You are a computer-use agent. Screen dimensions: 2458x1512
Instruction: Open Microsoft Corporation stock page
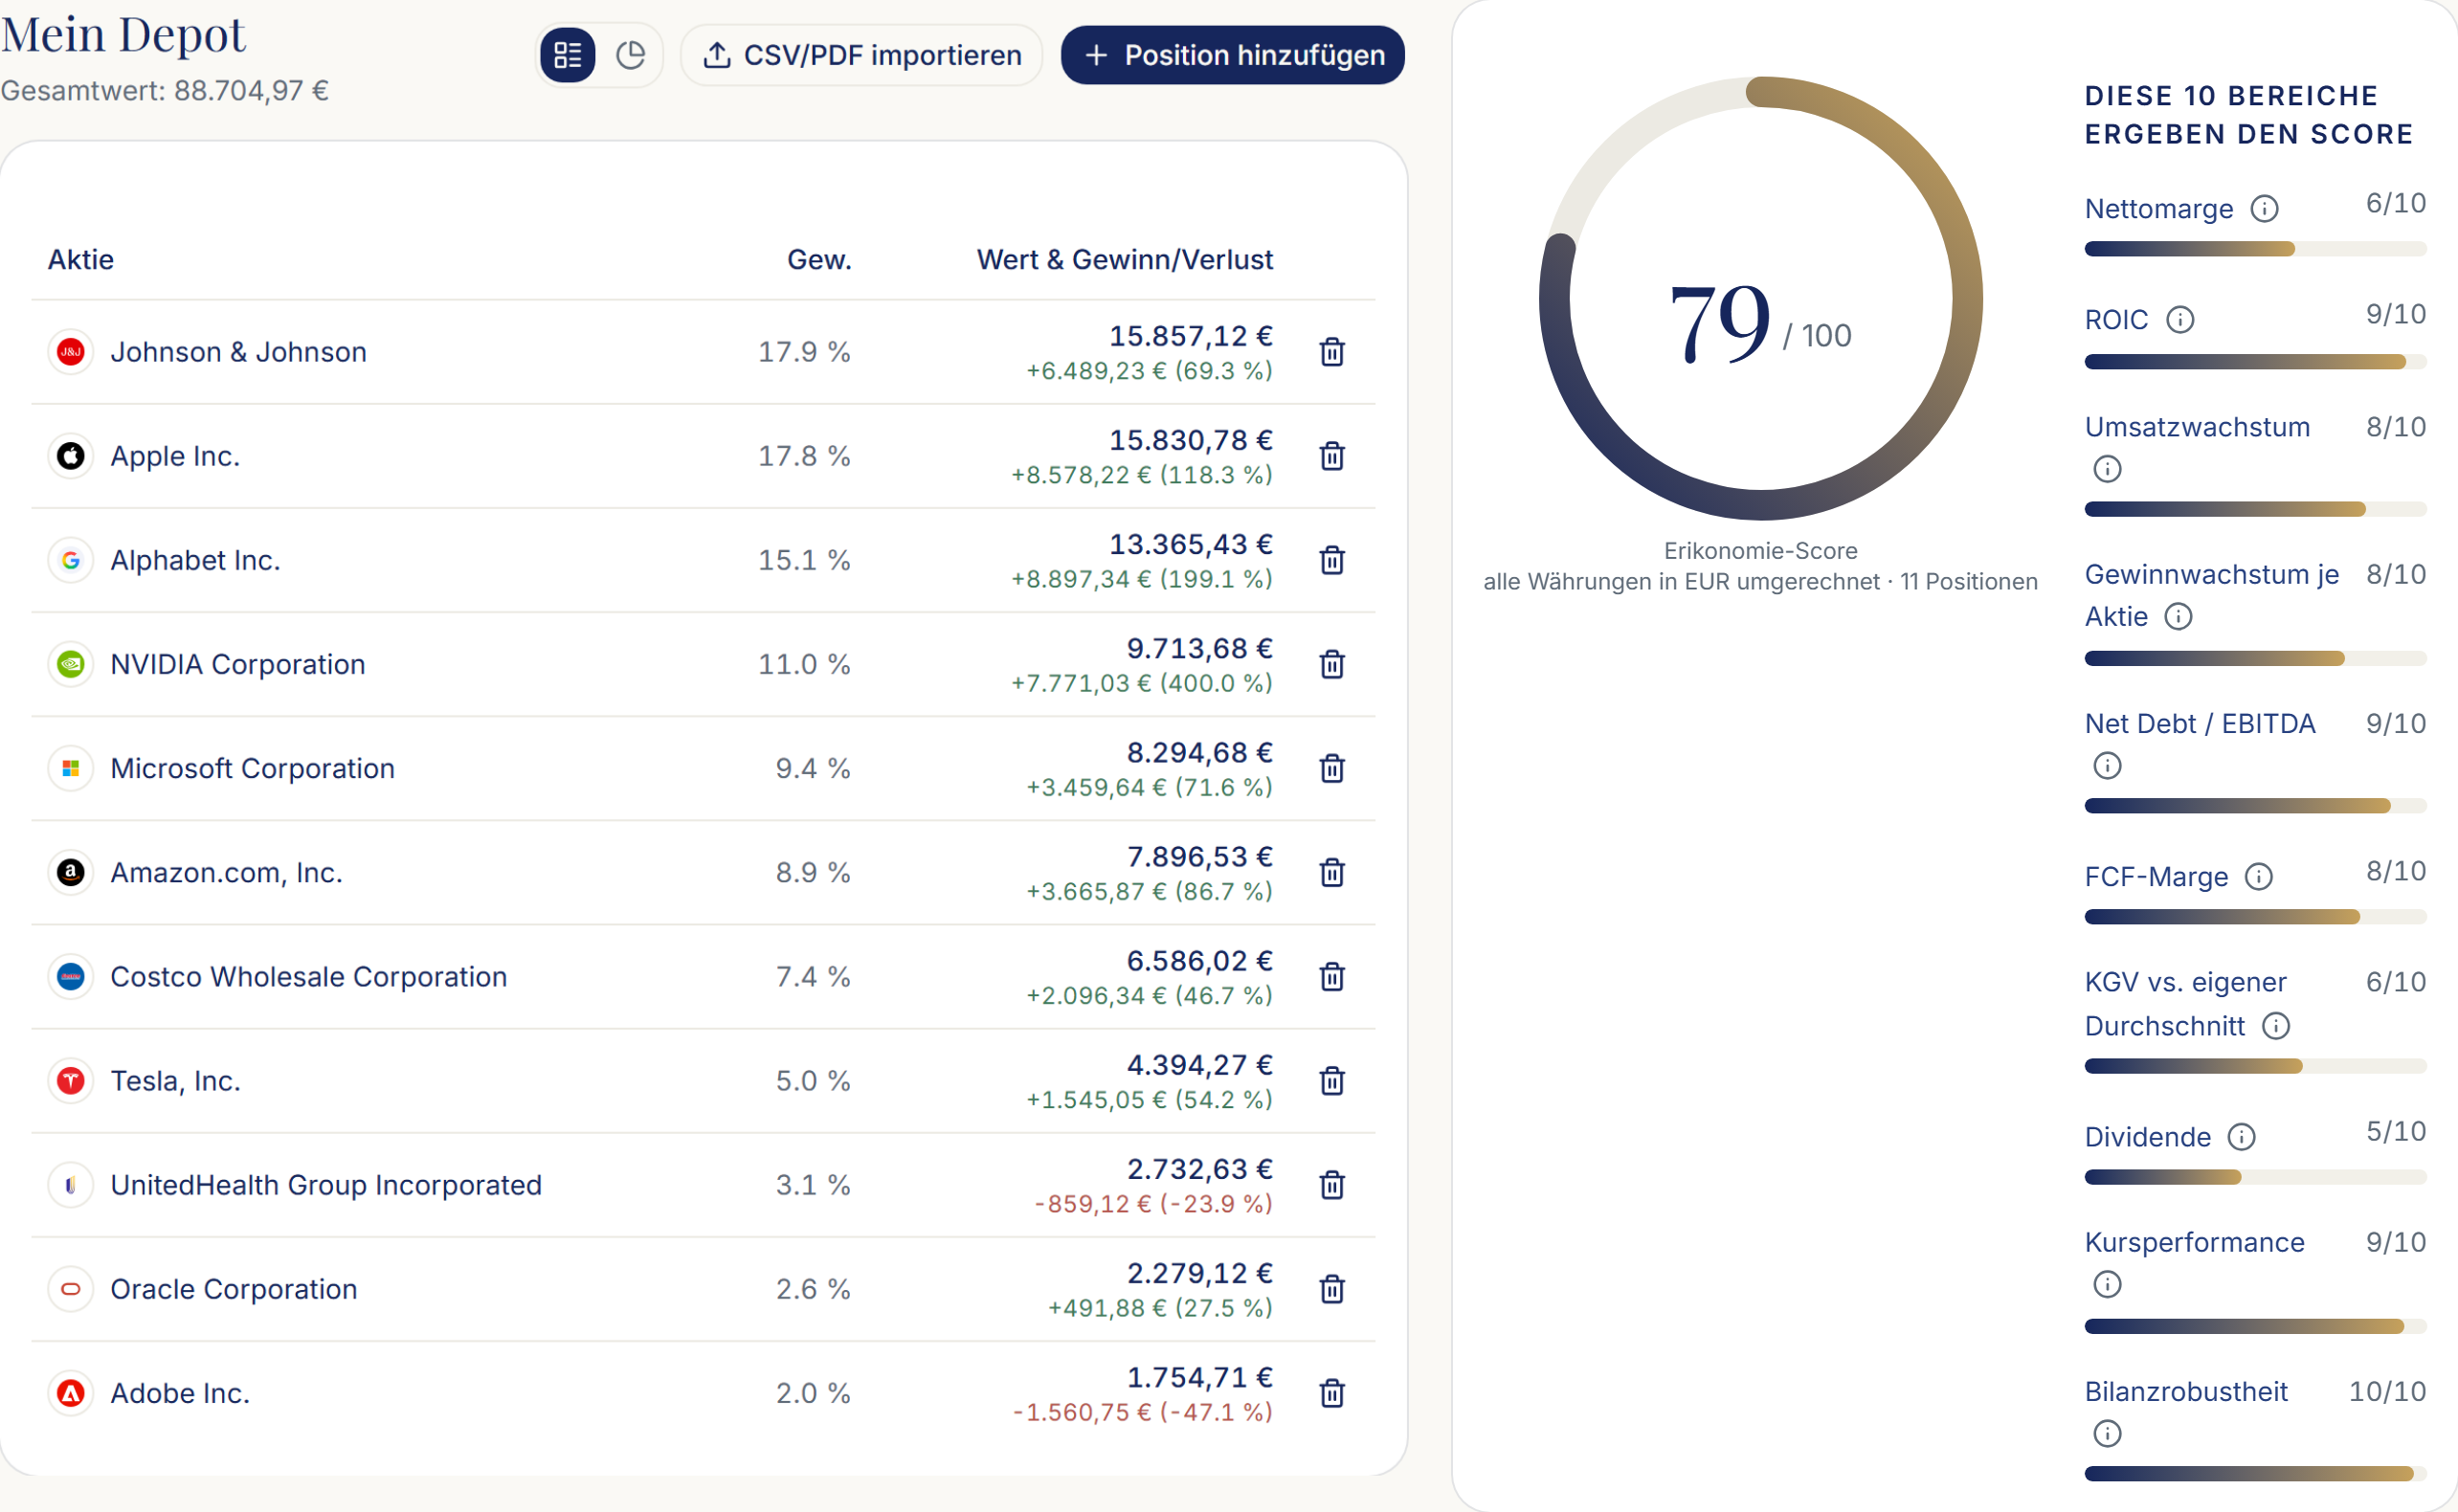click(x=253, y=768)
